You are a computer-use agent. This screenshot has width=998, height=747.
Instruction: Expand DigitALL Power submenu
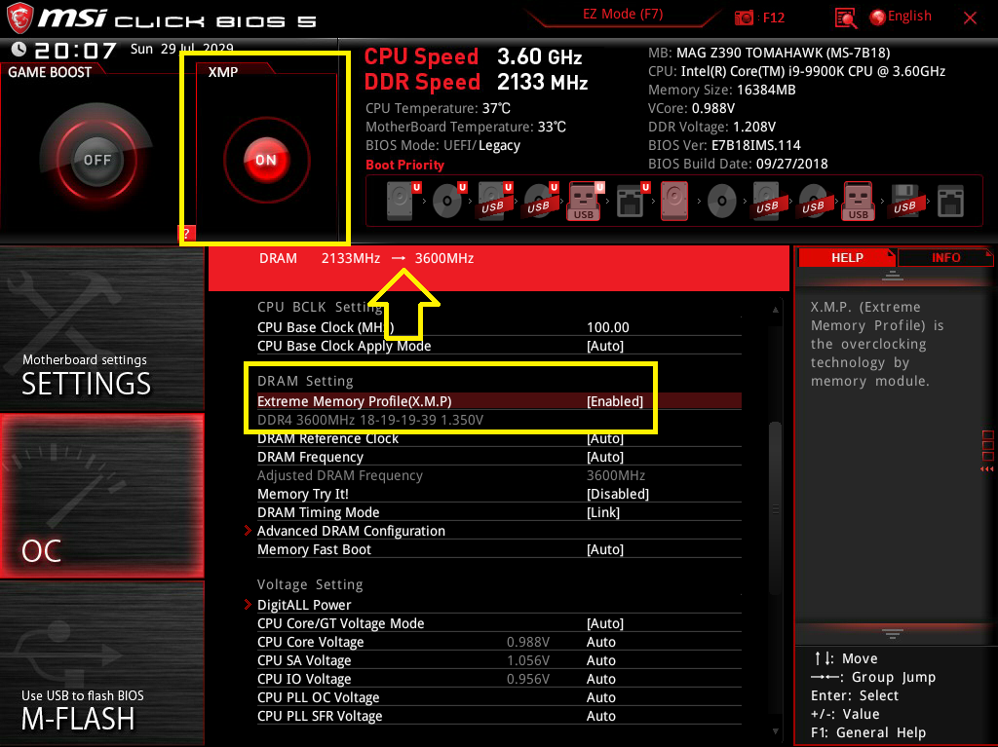point(304,604)
